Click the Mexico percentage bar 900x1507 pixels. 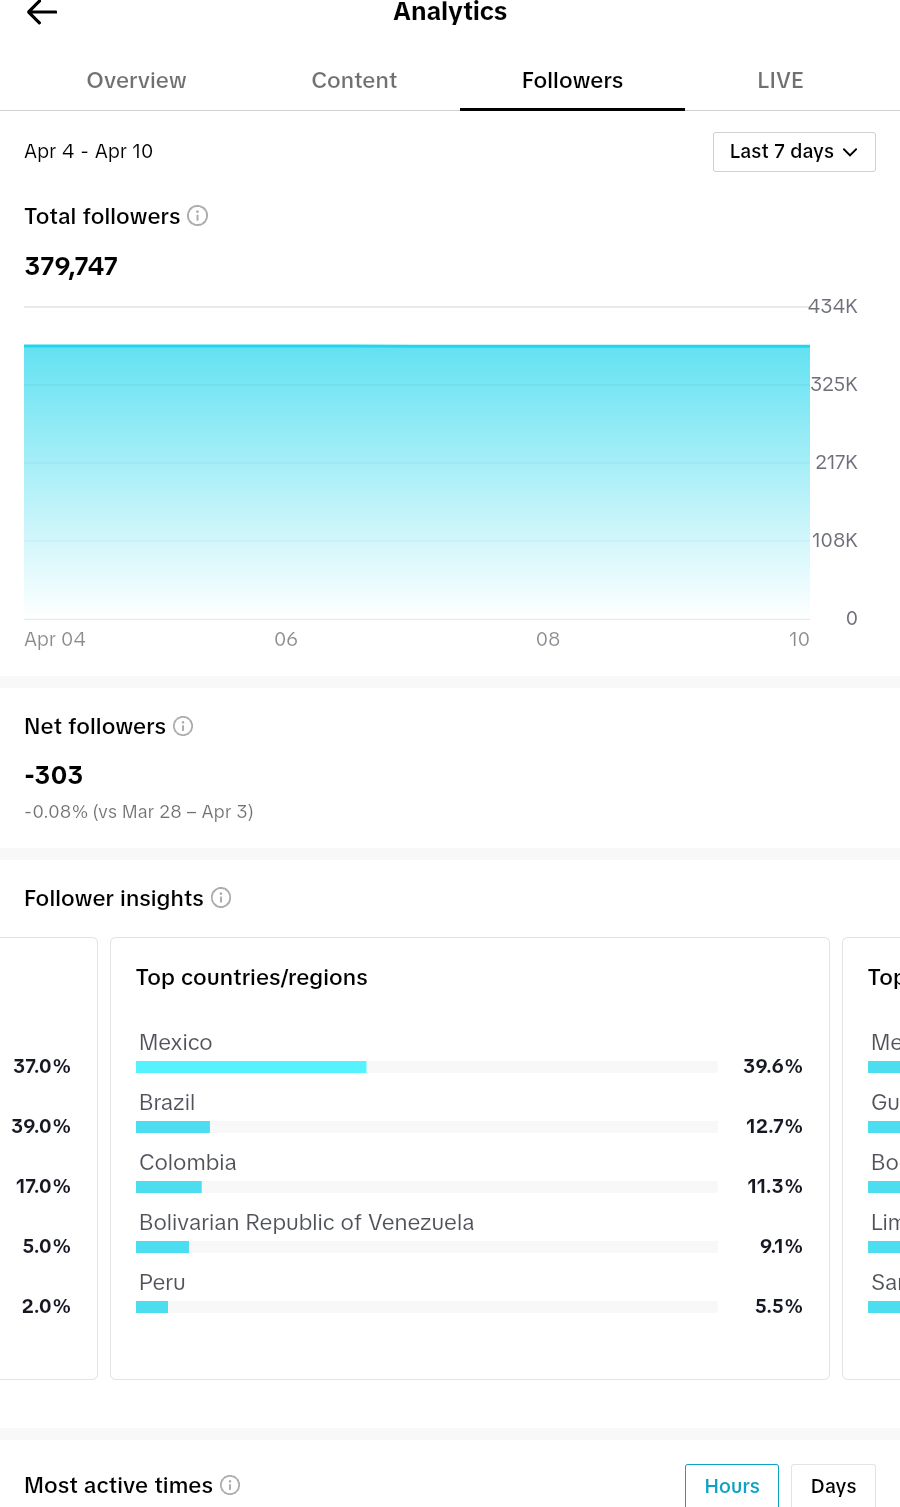coord(427,1067)
